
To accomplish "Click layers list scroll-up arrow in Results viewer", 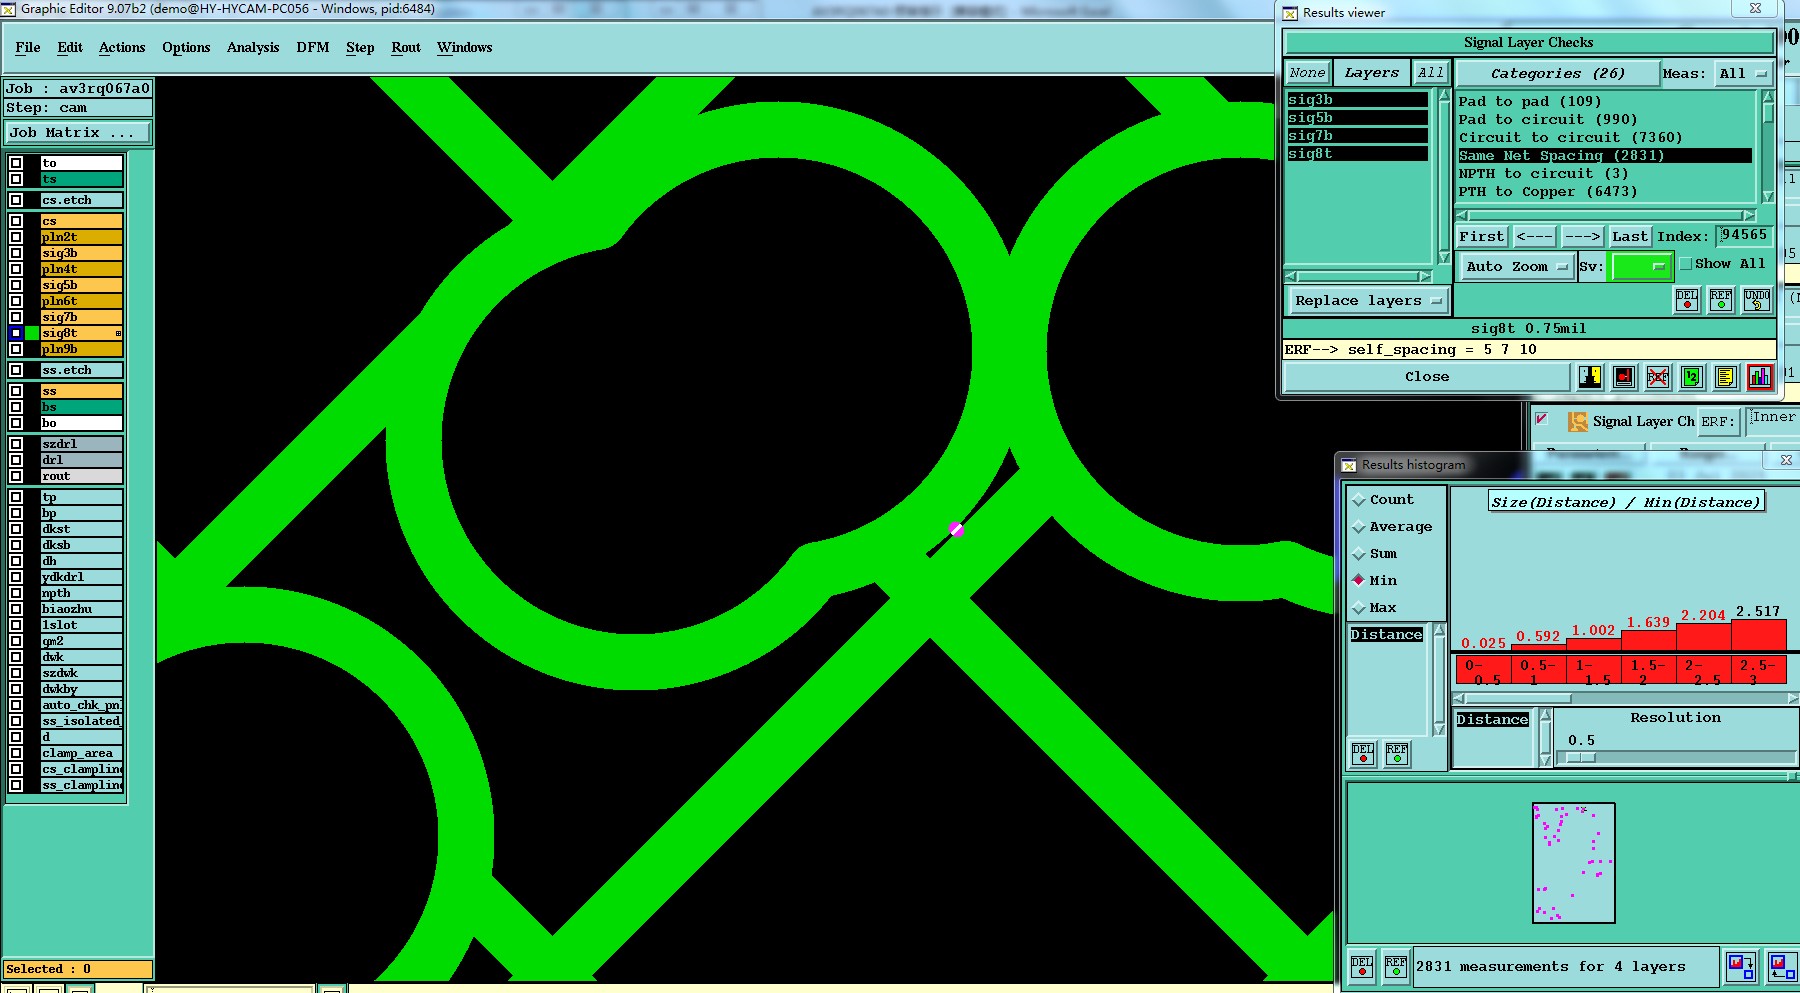I will coord(1444,96).
